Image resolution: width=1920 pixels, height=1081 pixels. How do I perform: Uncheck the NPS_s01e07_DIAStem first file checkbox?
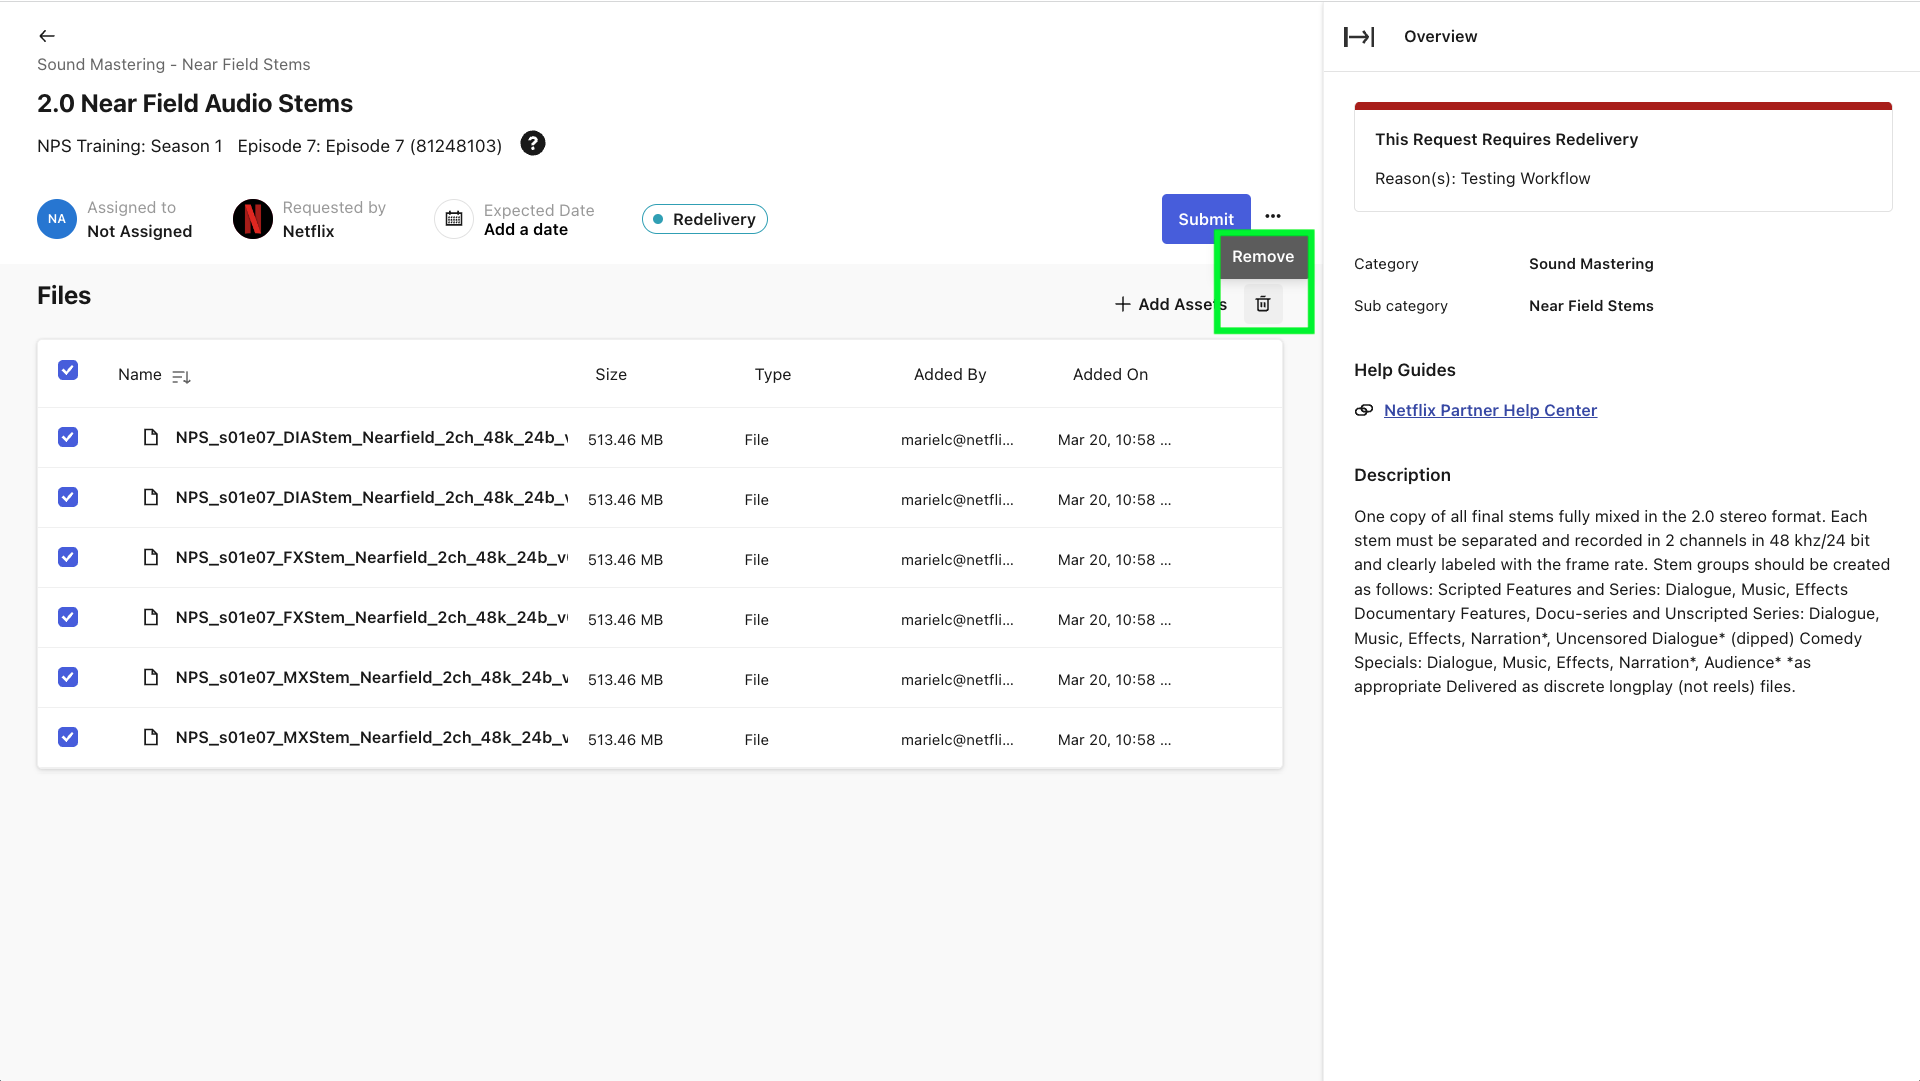67,437
